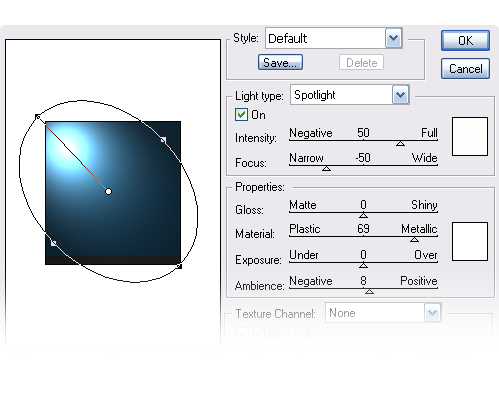The image size is (499, 395).
Task: Uncheck the light On checkbox
Action: [241, 115]
